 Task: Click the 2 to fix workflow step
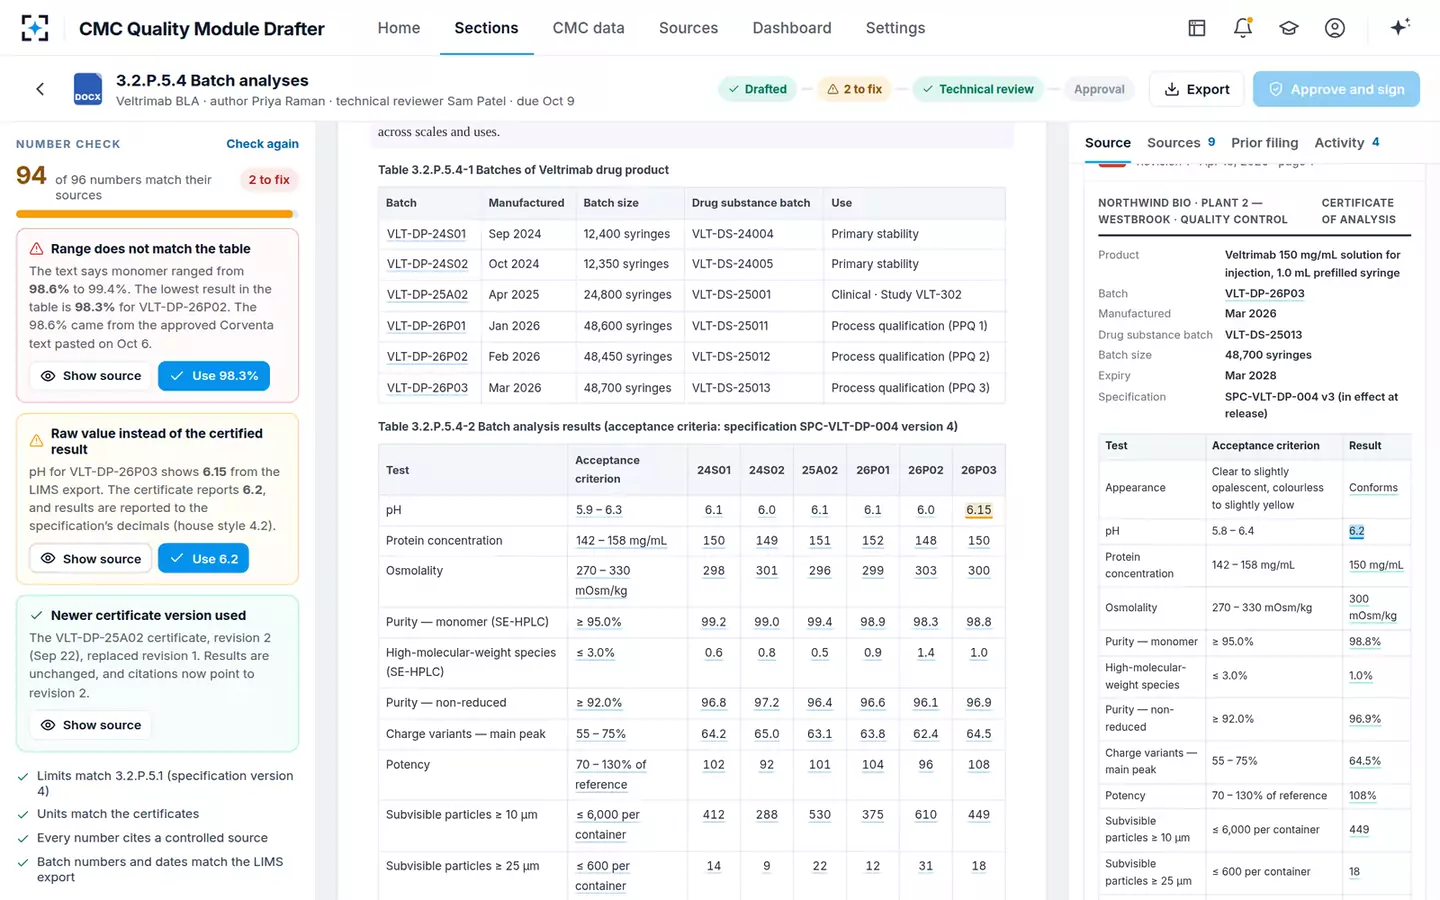854,89
